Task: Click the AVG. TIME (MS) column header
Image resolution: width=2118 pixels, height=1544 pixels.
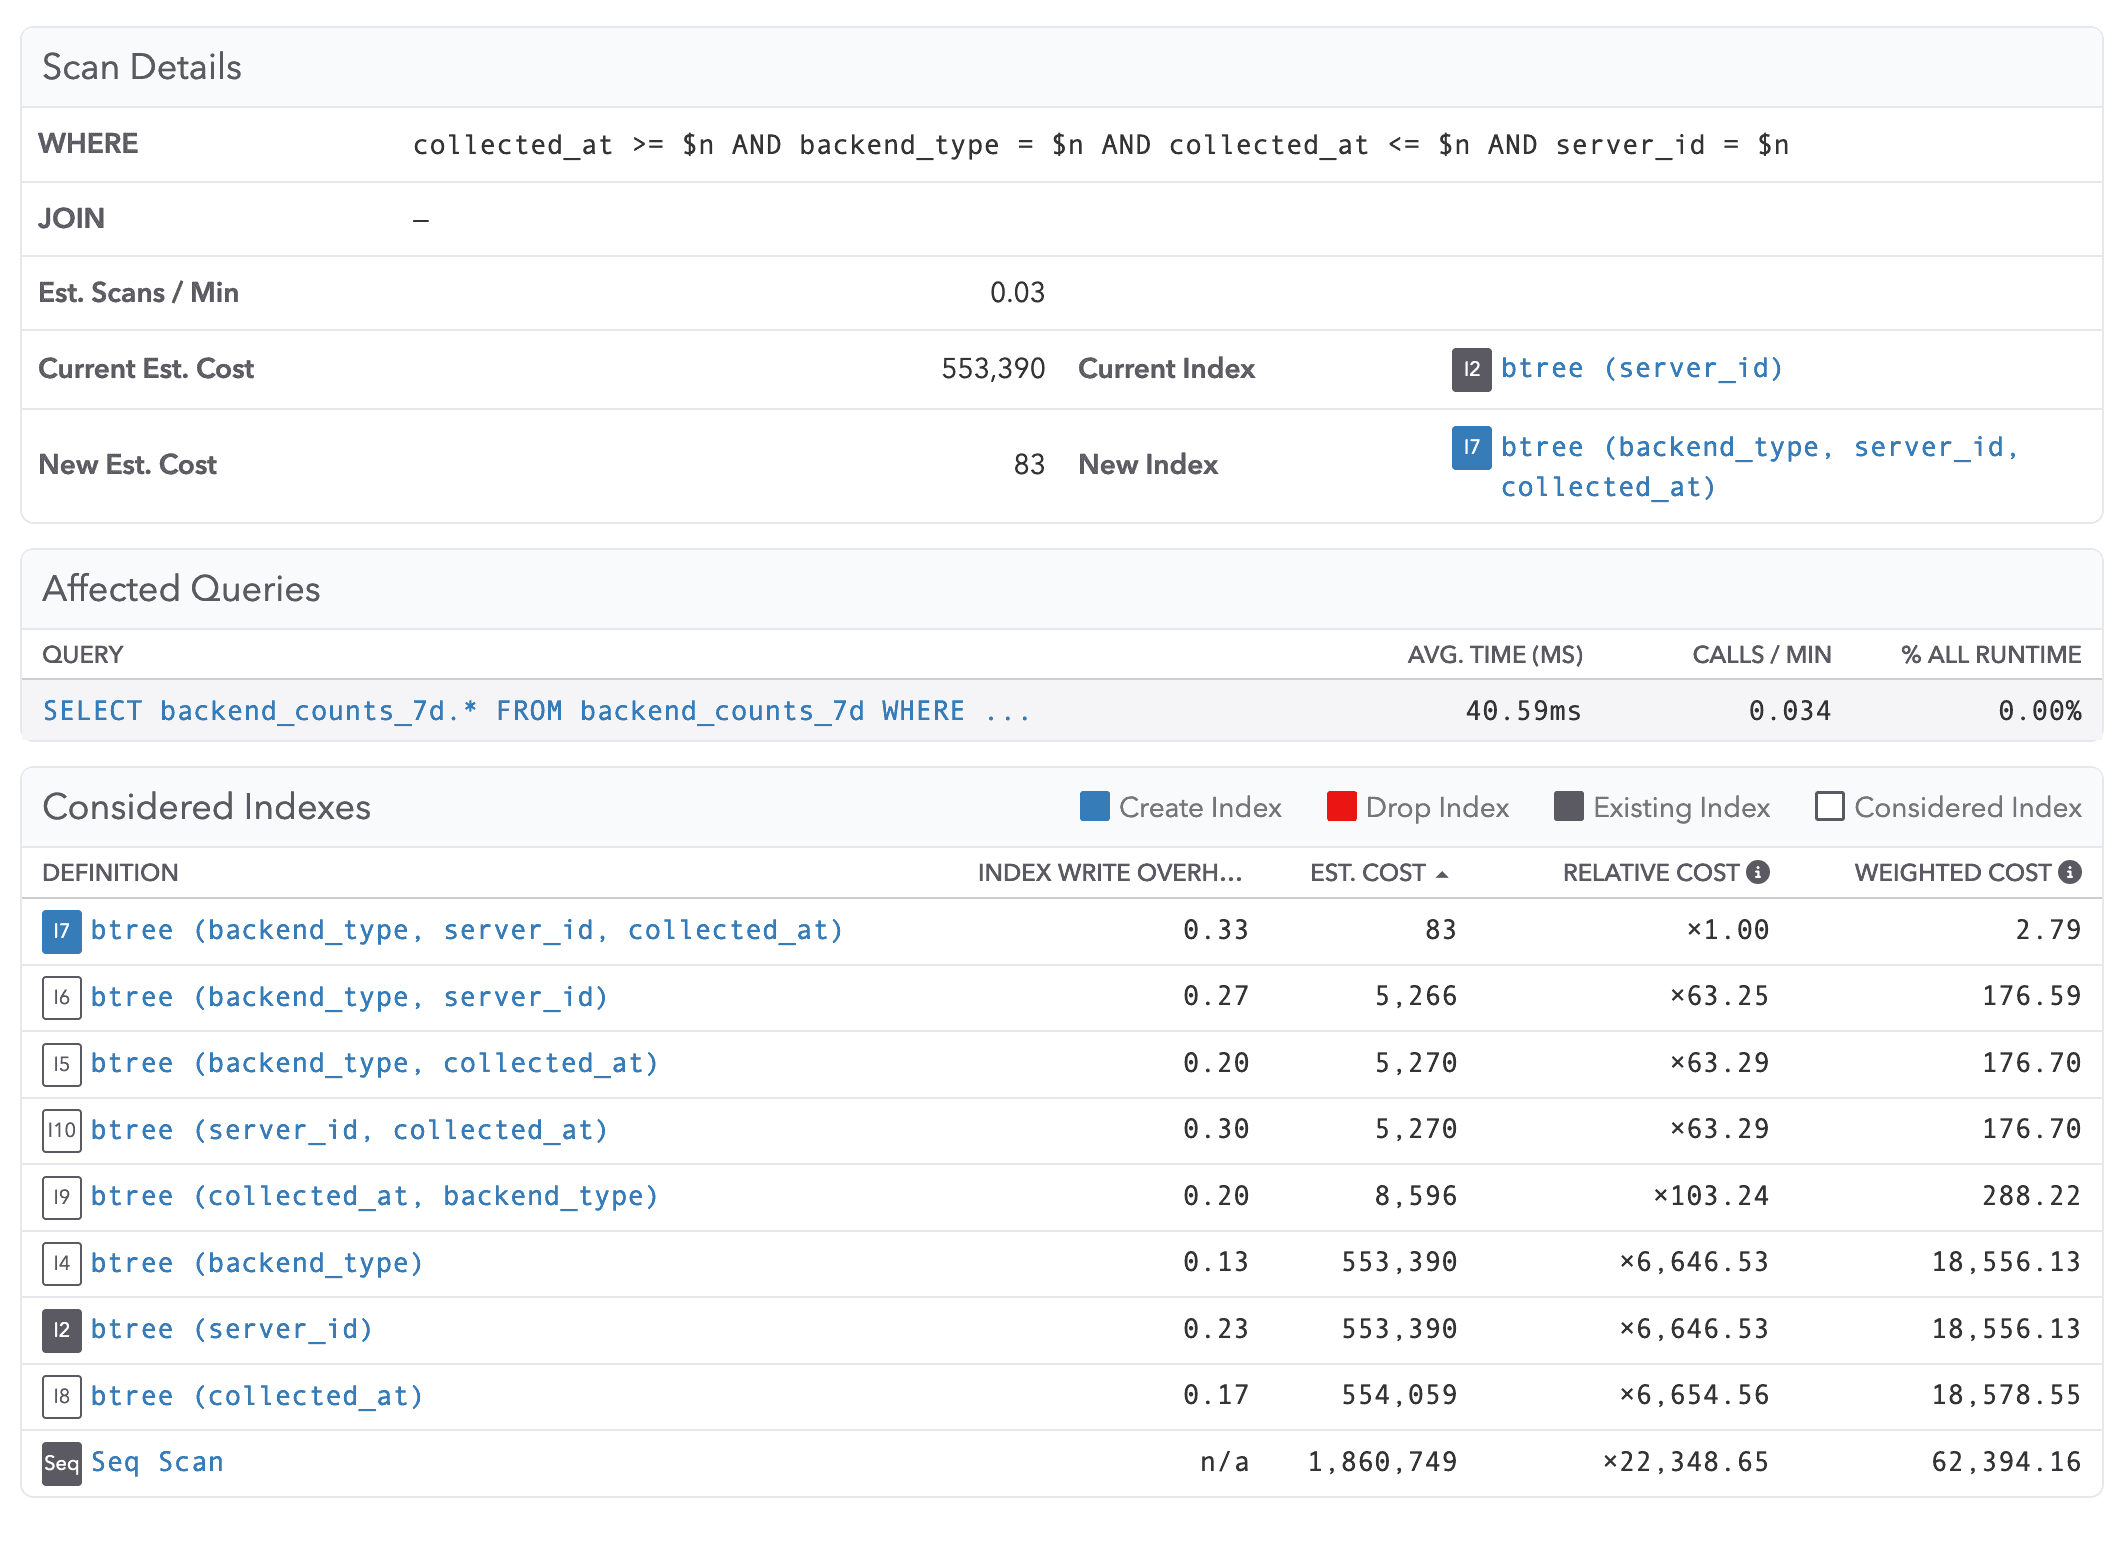Action: coord(1495,655)
